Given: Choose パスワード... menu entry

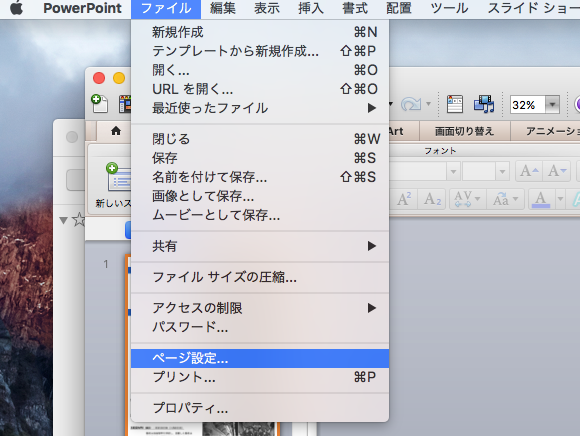Looking at the screenshot, I should 260,327.
